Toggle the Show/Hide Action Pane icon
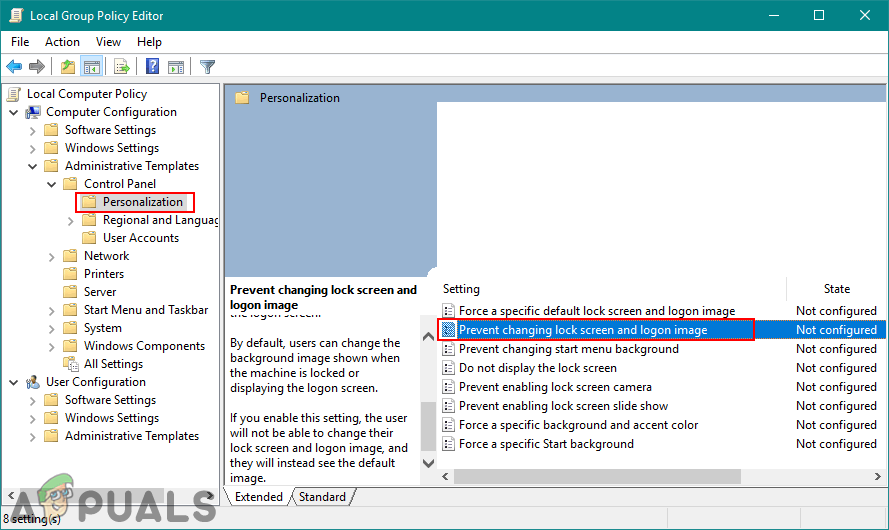Viewport: 889px width, 530px height. [176, 67]
